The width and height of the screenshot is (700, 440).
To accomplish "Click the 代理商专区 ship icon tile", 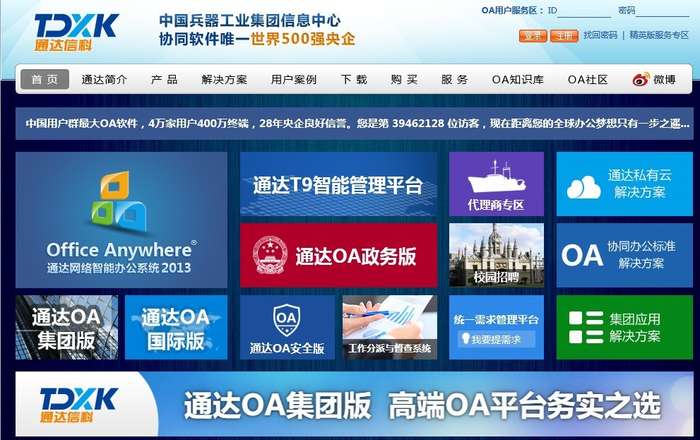I will click(x=496, y=184).
